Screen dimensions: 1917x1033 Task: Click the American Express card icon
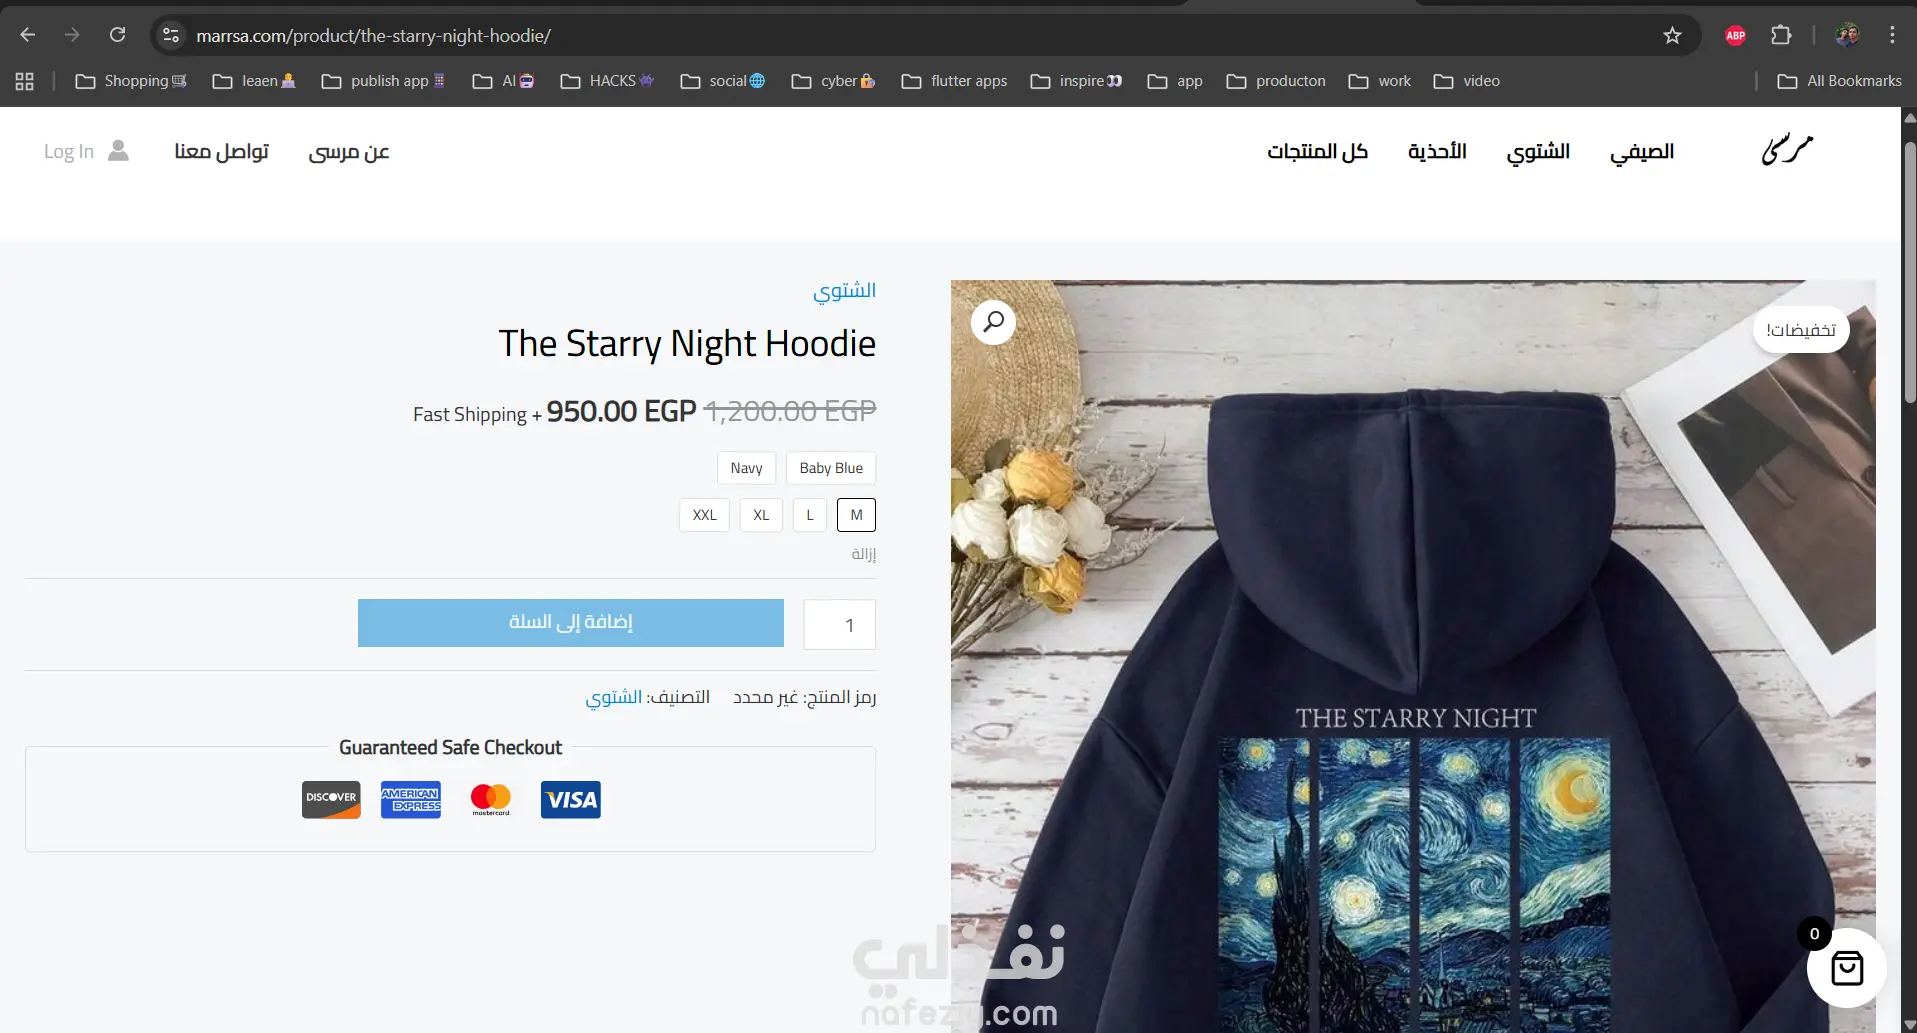[411, 799]
